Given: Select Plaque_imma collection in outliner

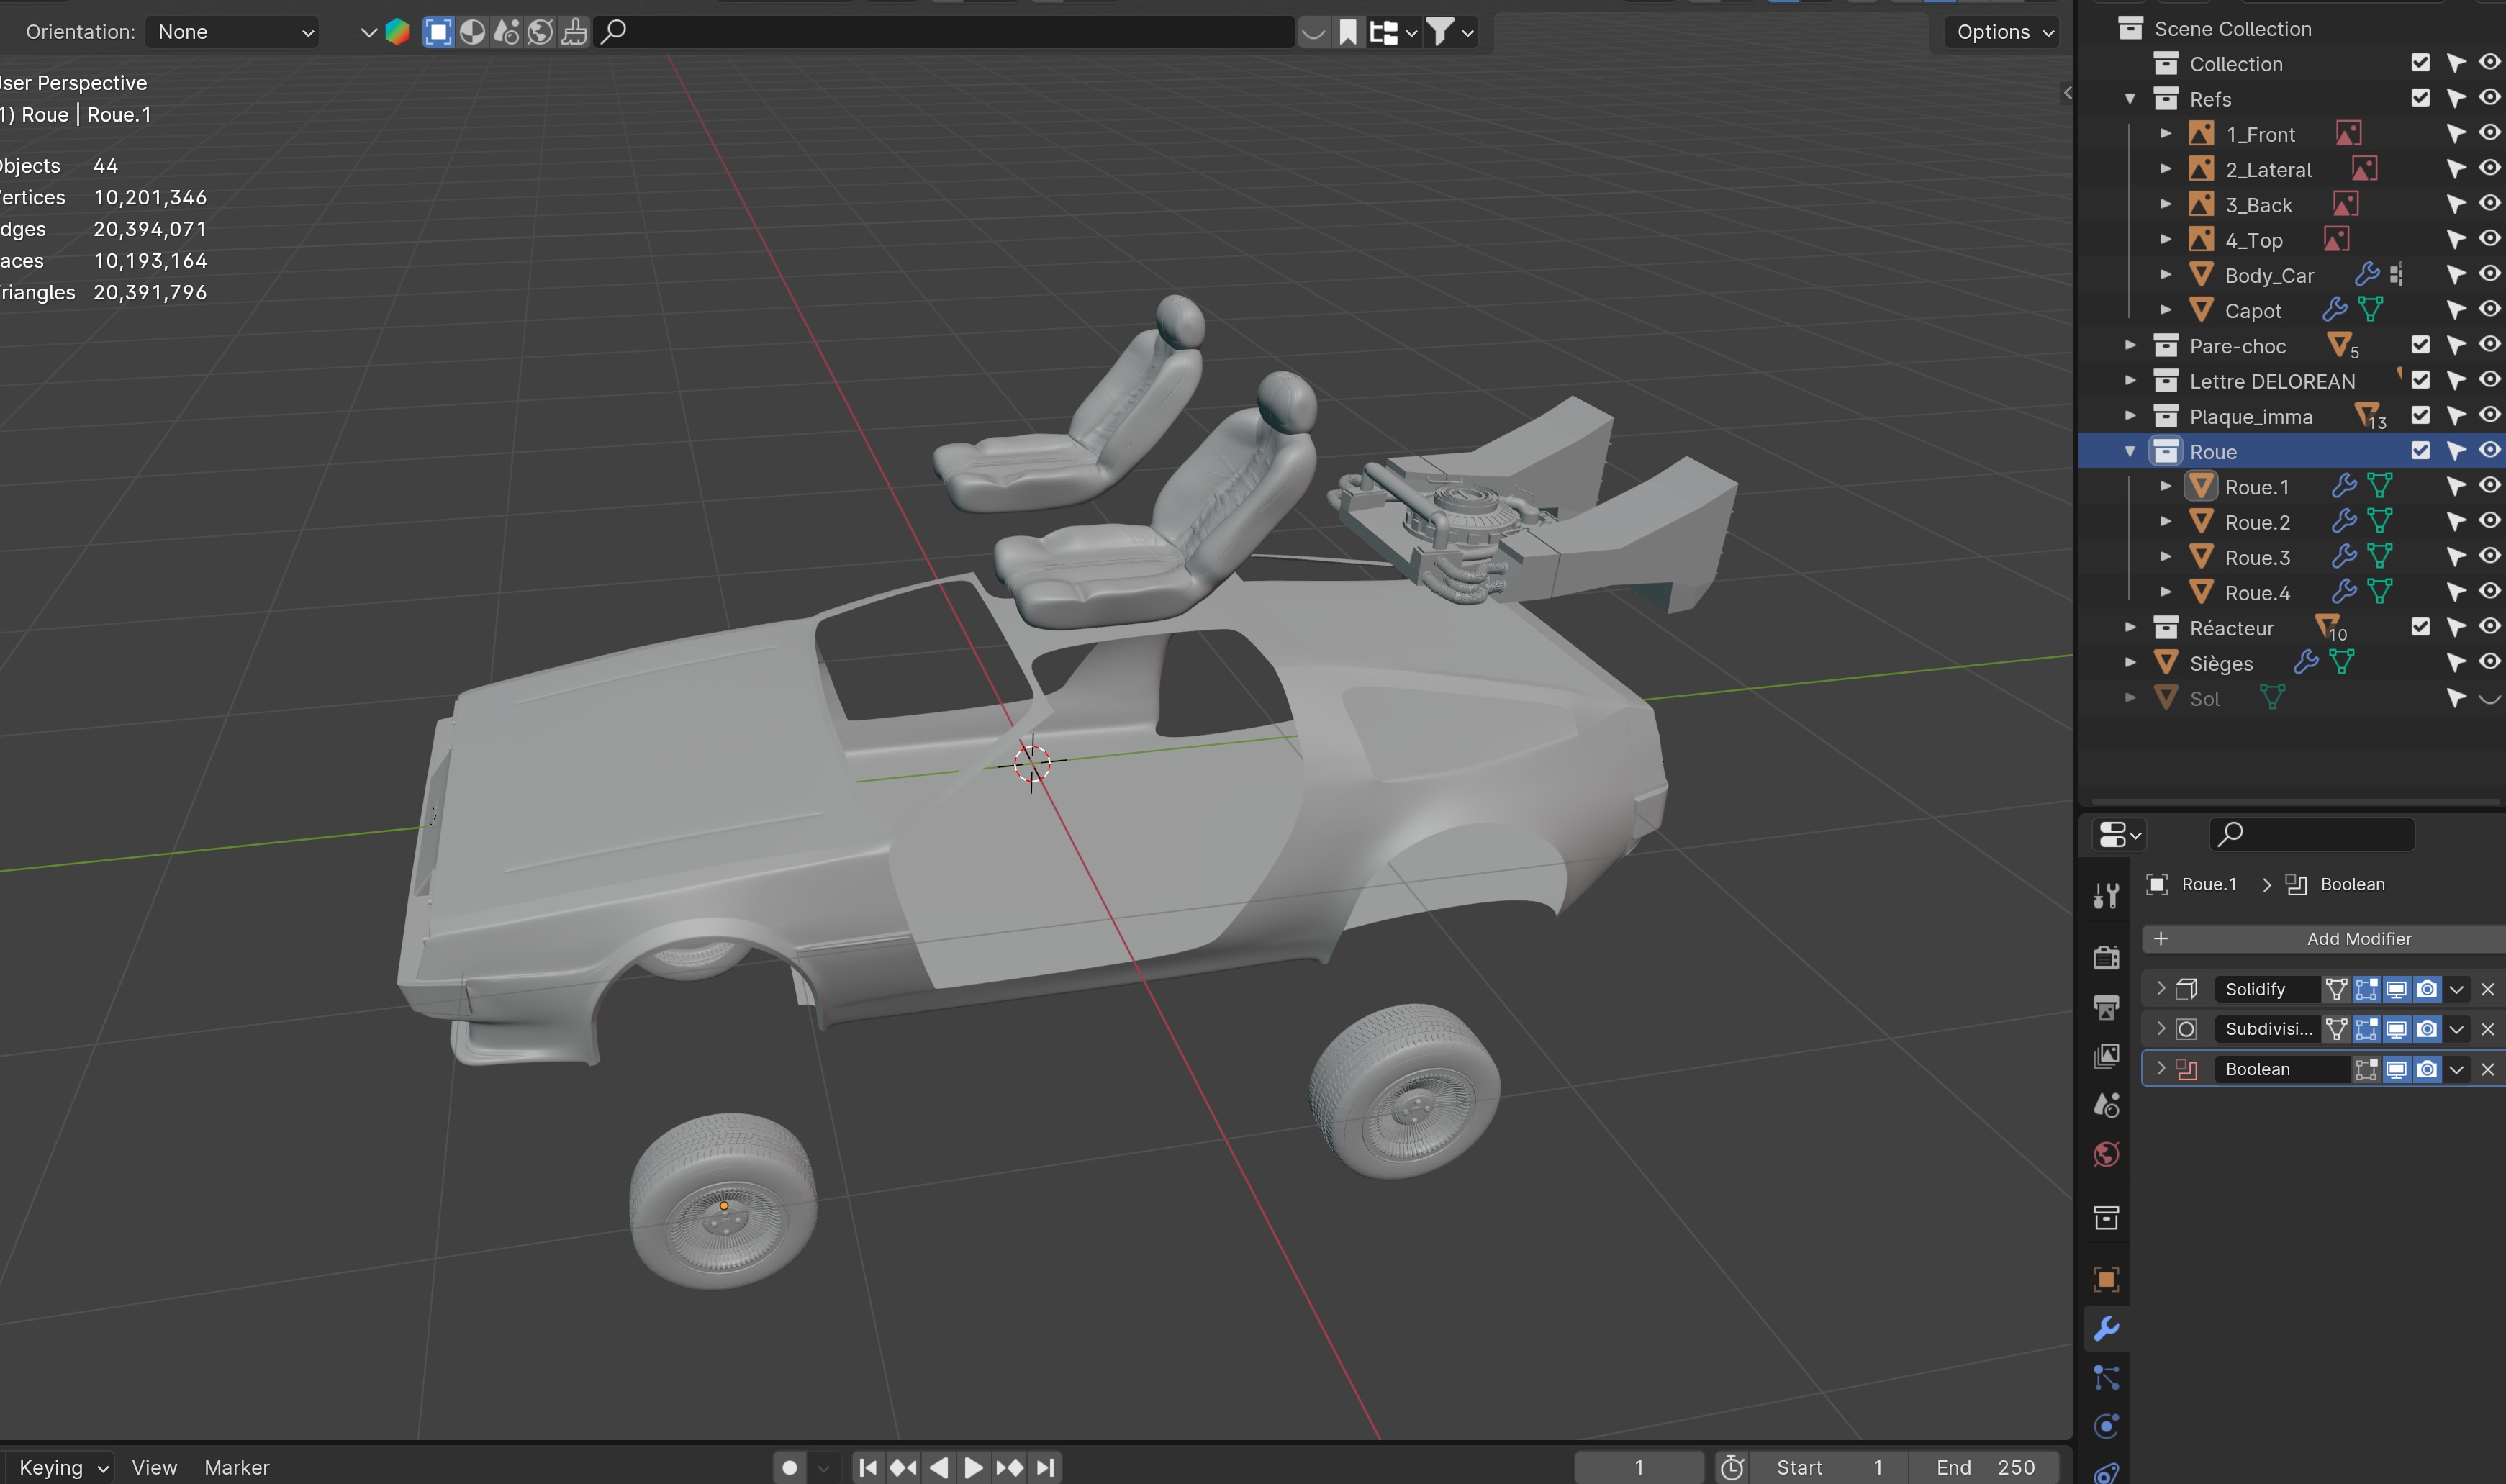Looking at the screenshot, I should pos(2250,416).
